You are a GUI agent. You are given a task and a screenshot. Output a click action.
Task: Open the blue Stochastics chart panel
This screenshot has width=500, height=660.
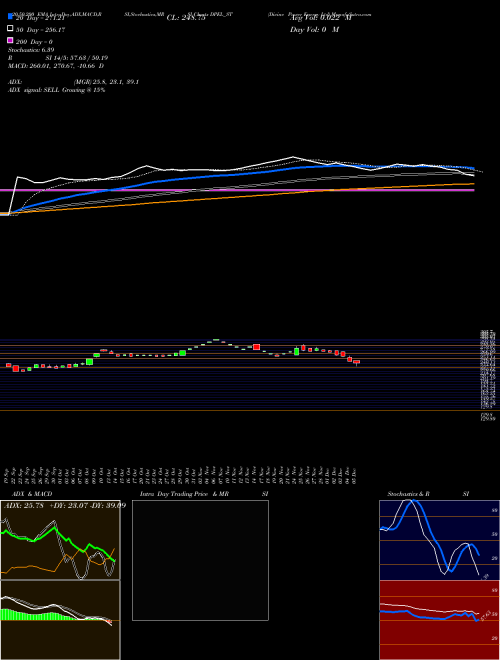439,540
